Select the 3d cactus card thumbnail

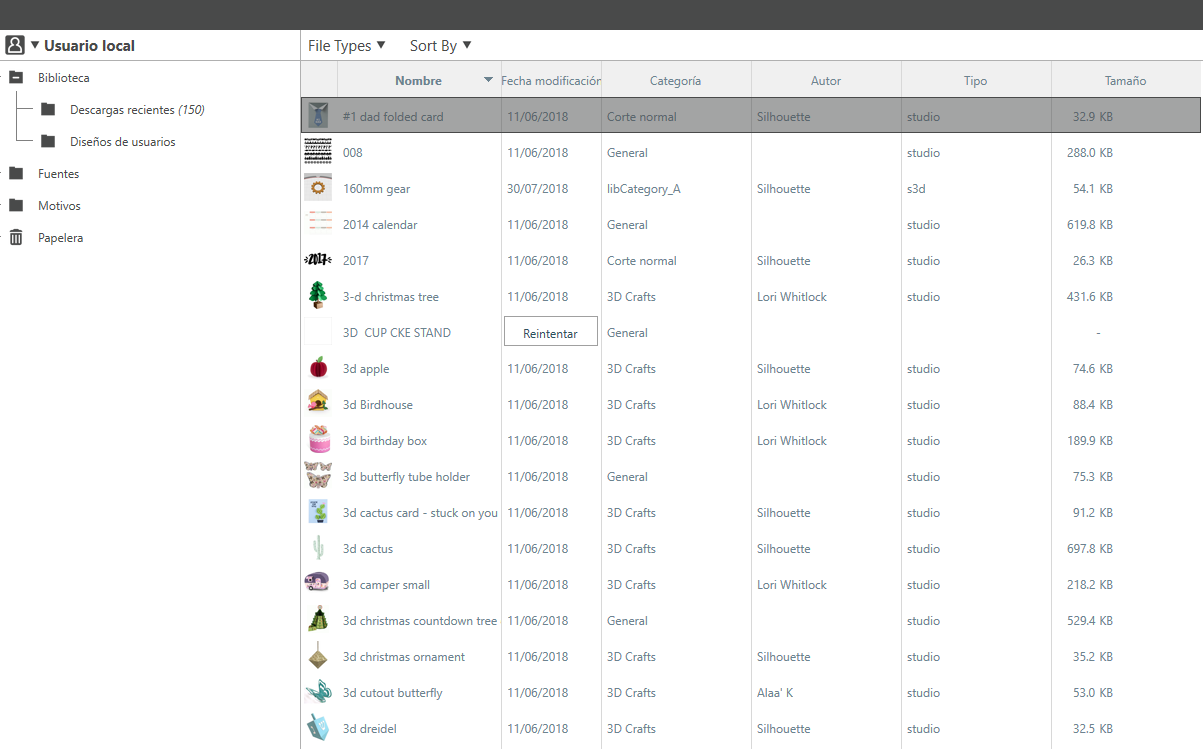coord(318,512)
